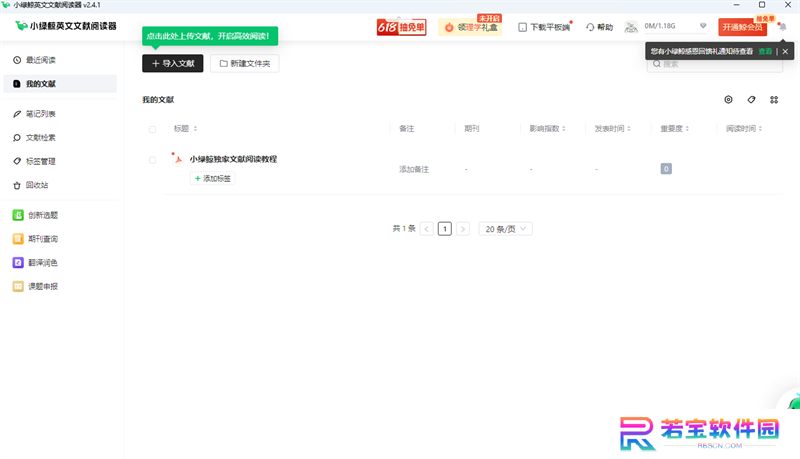
Task: Open 回收站 recycle bin
Action: tap(60, 185)
